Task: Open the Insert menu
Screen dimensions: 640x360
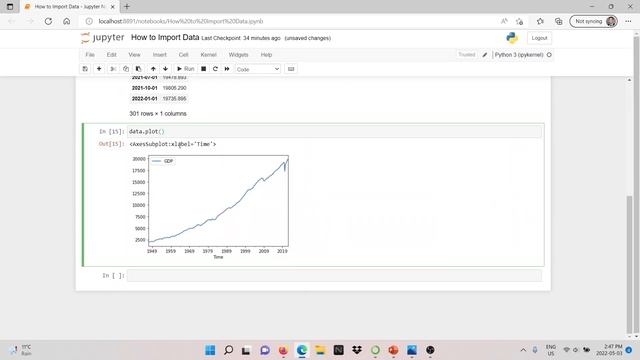Action: point(160,55)
